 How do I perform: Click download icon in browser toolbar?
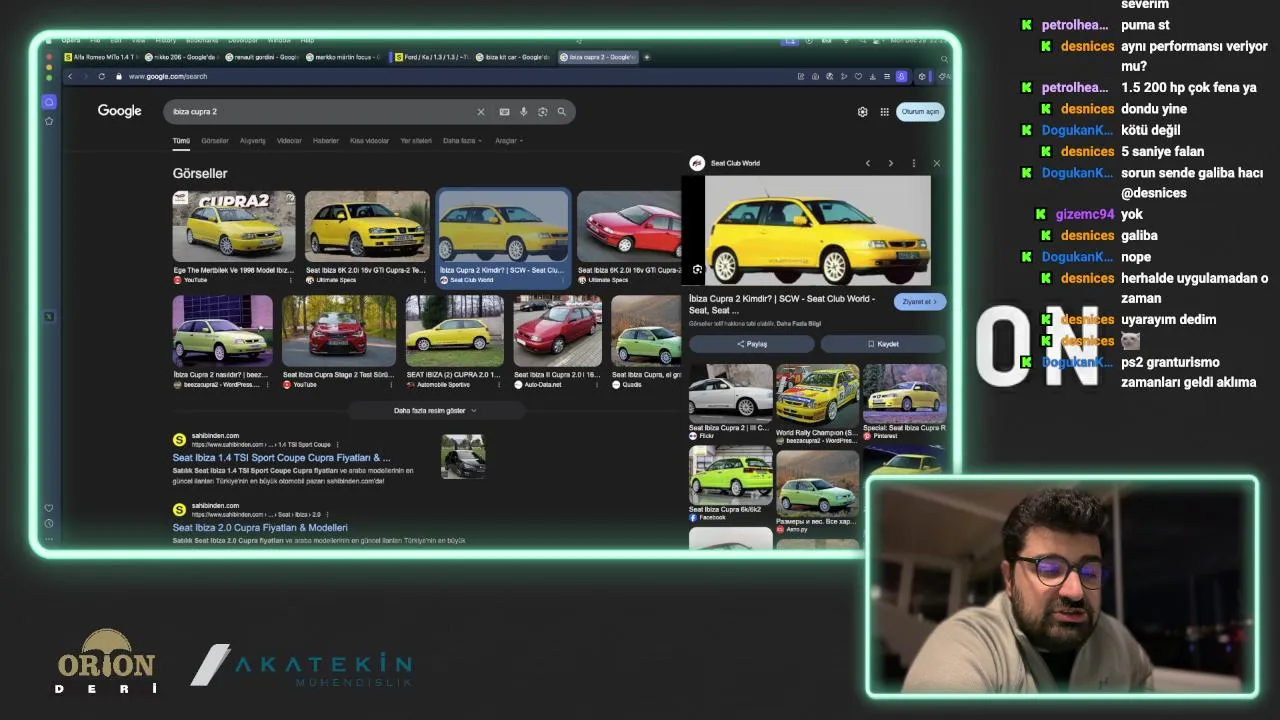click(x=873, y=76)
